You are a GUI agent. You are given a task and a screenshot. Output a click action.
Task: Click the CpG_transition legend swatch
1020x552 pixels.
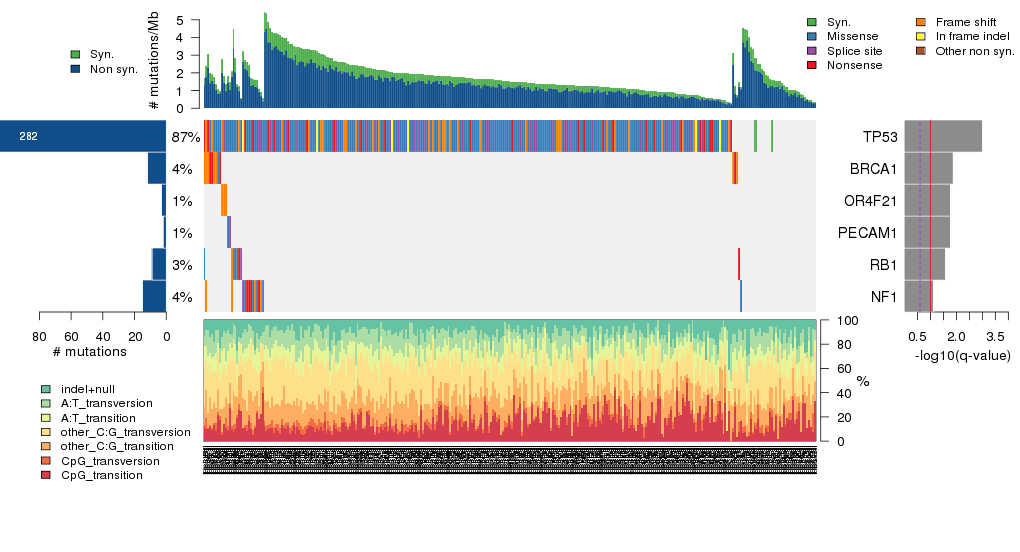point(46,475)
